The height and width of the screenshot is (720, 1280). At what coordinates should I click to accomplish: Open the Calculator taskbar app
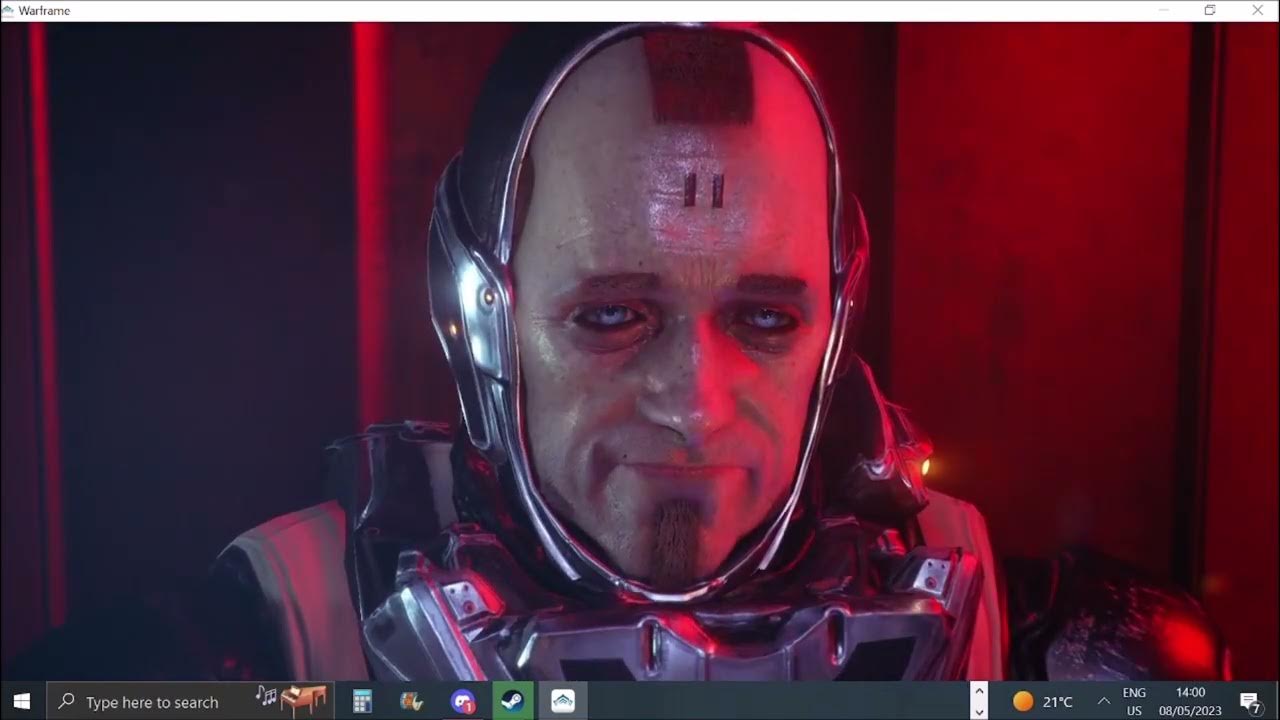pos(363,702)
